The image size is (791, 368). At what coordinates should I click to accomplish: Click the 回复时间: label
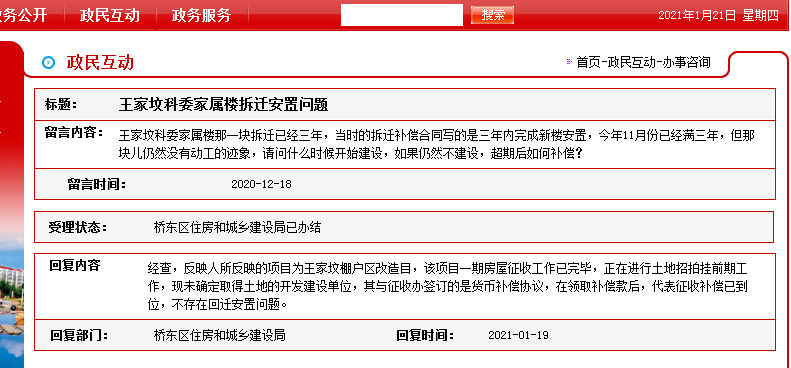coord(425,335)
